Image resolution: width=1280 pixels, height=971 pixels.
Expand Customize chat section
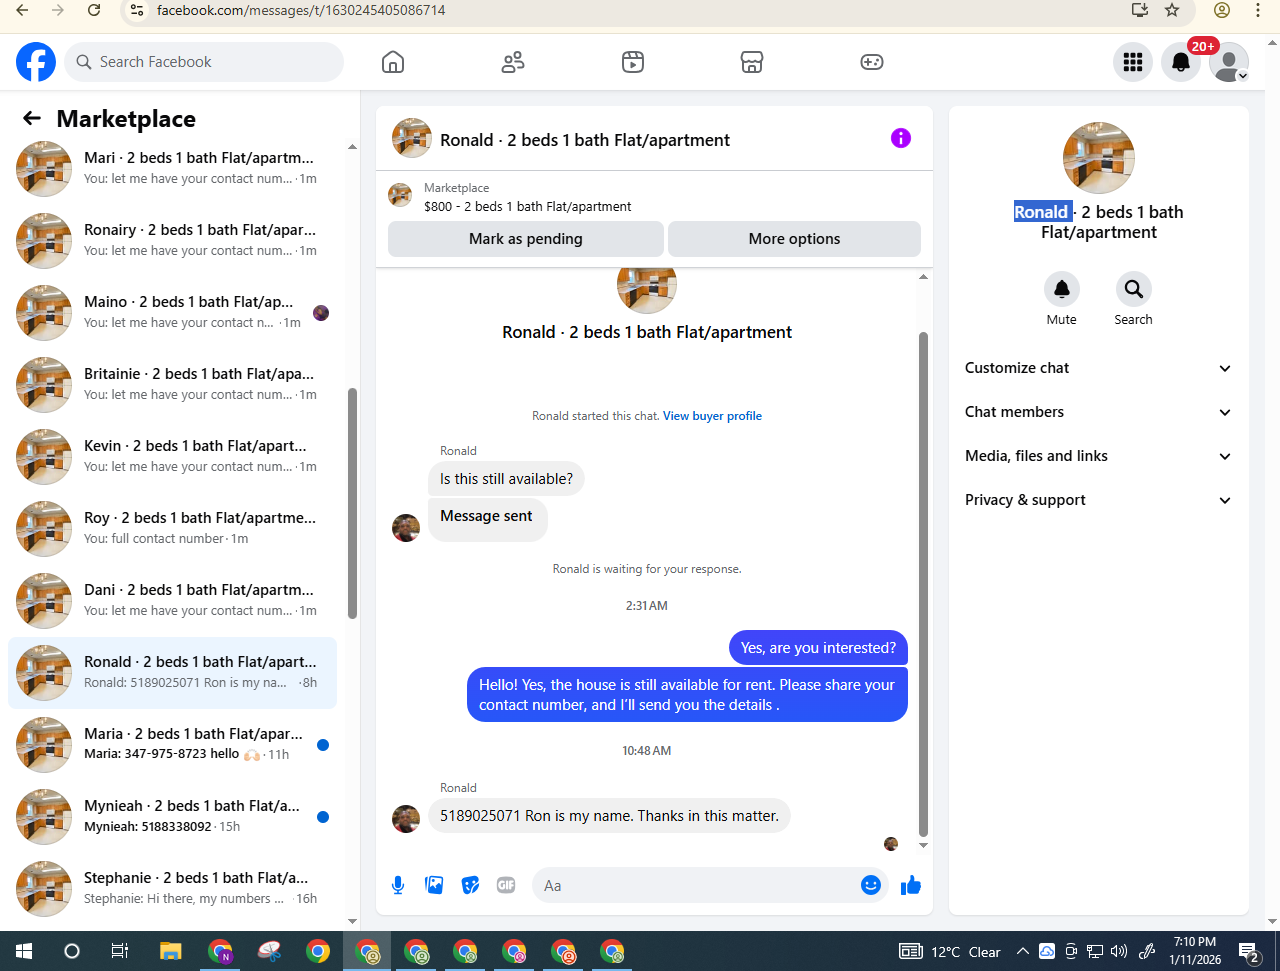pyautogui.click(x=1099, y=368)
